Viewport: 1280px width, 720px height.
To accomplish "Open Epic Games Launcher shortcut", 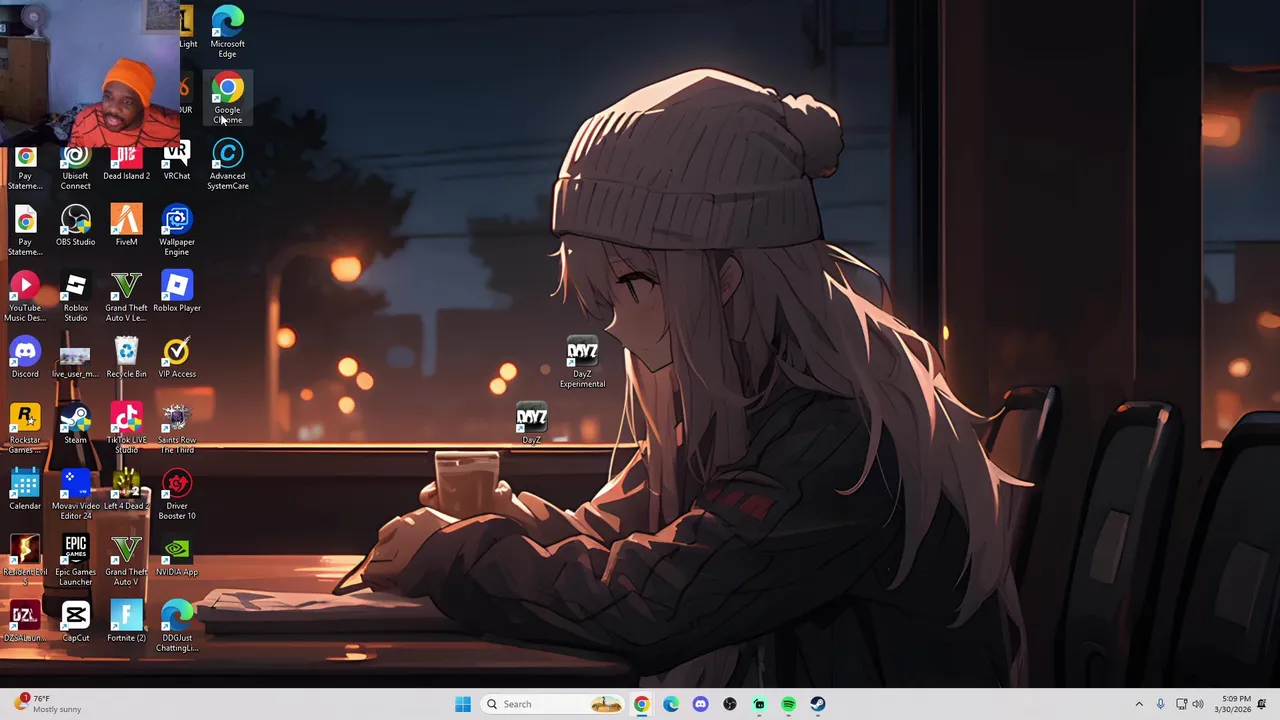I will click(75, 561).
